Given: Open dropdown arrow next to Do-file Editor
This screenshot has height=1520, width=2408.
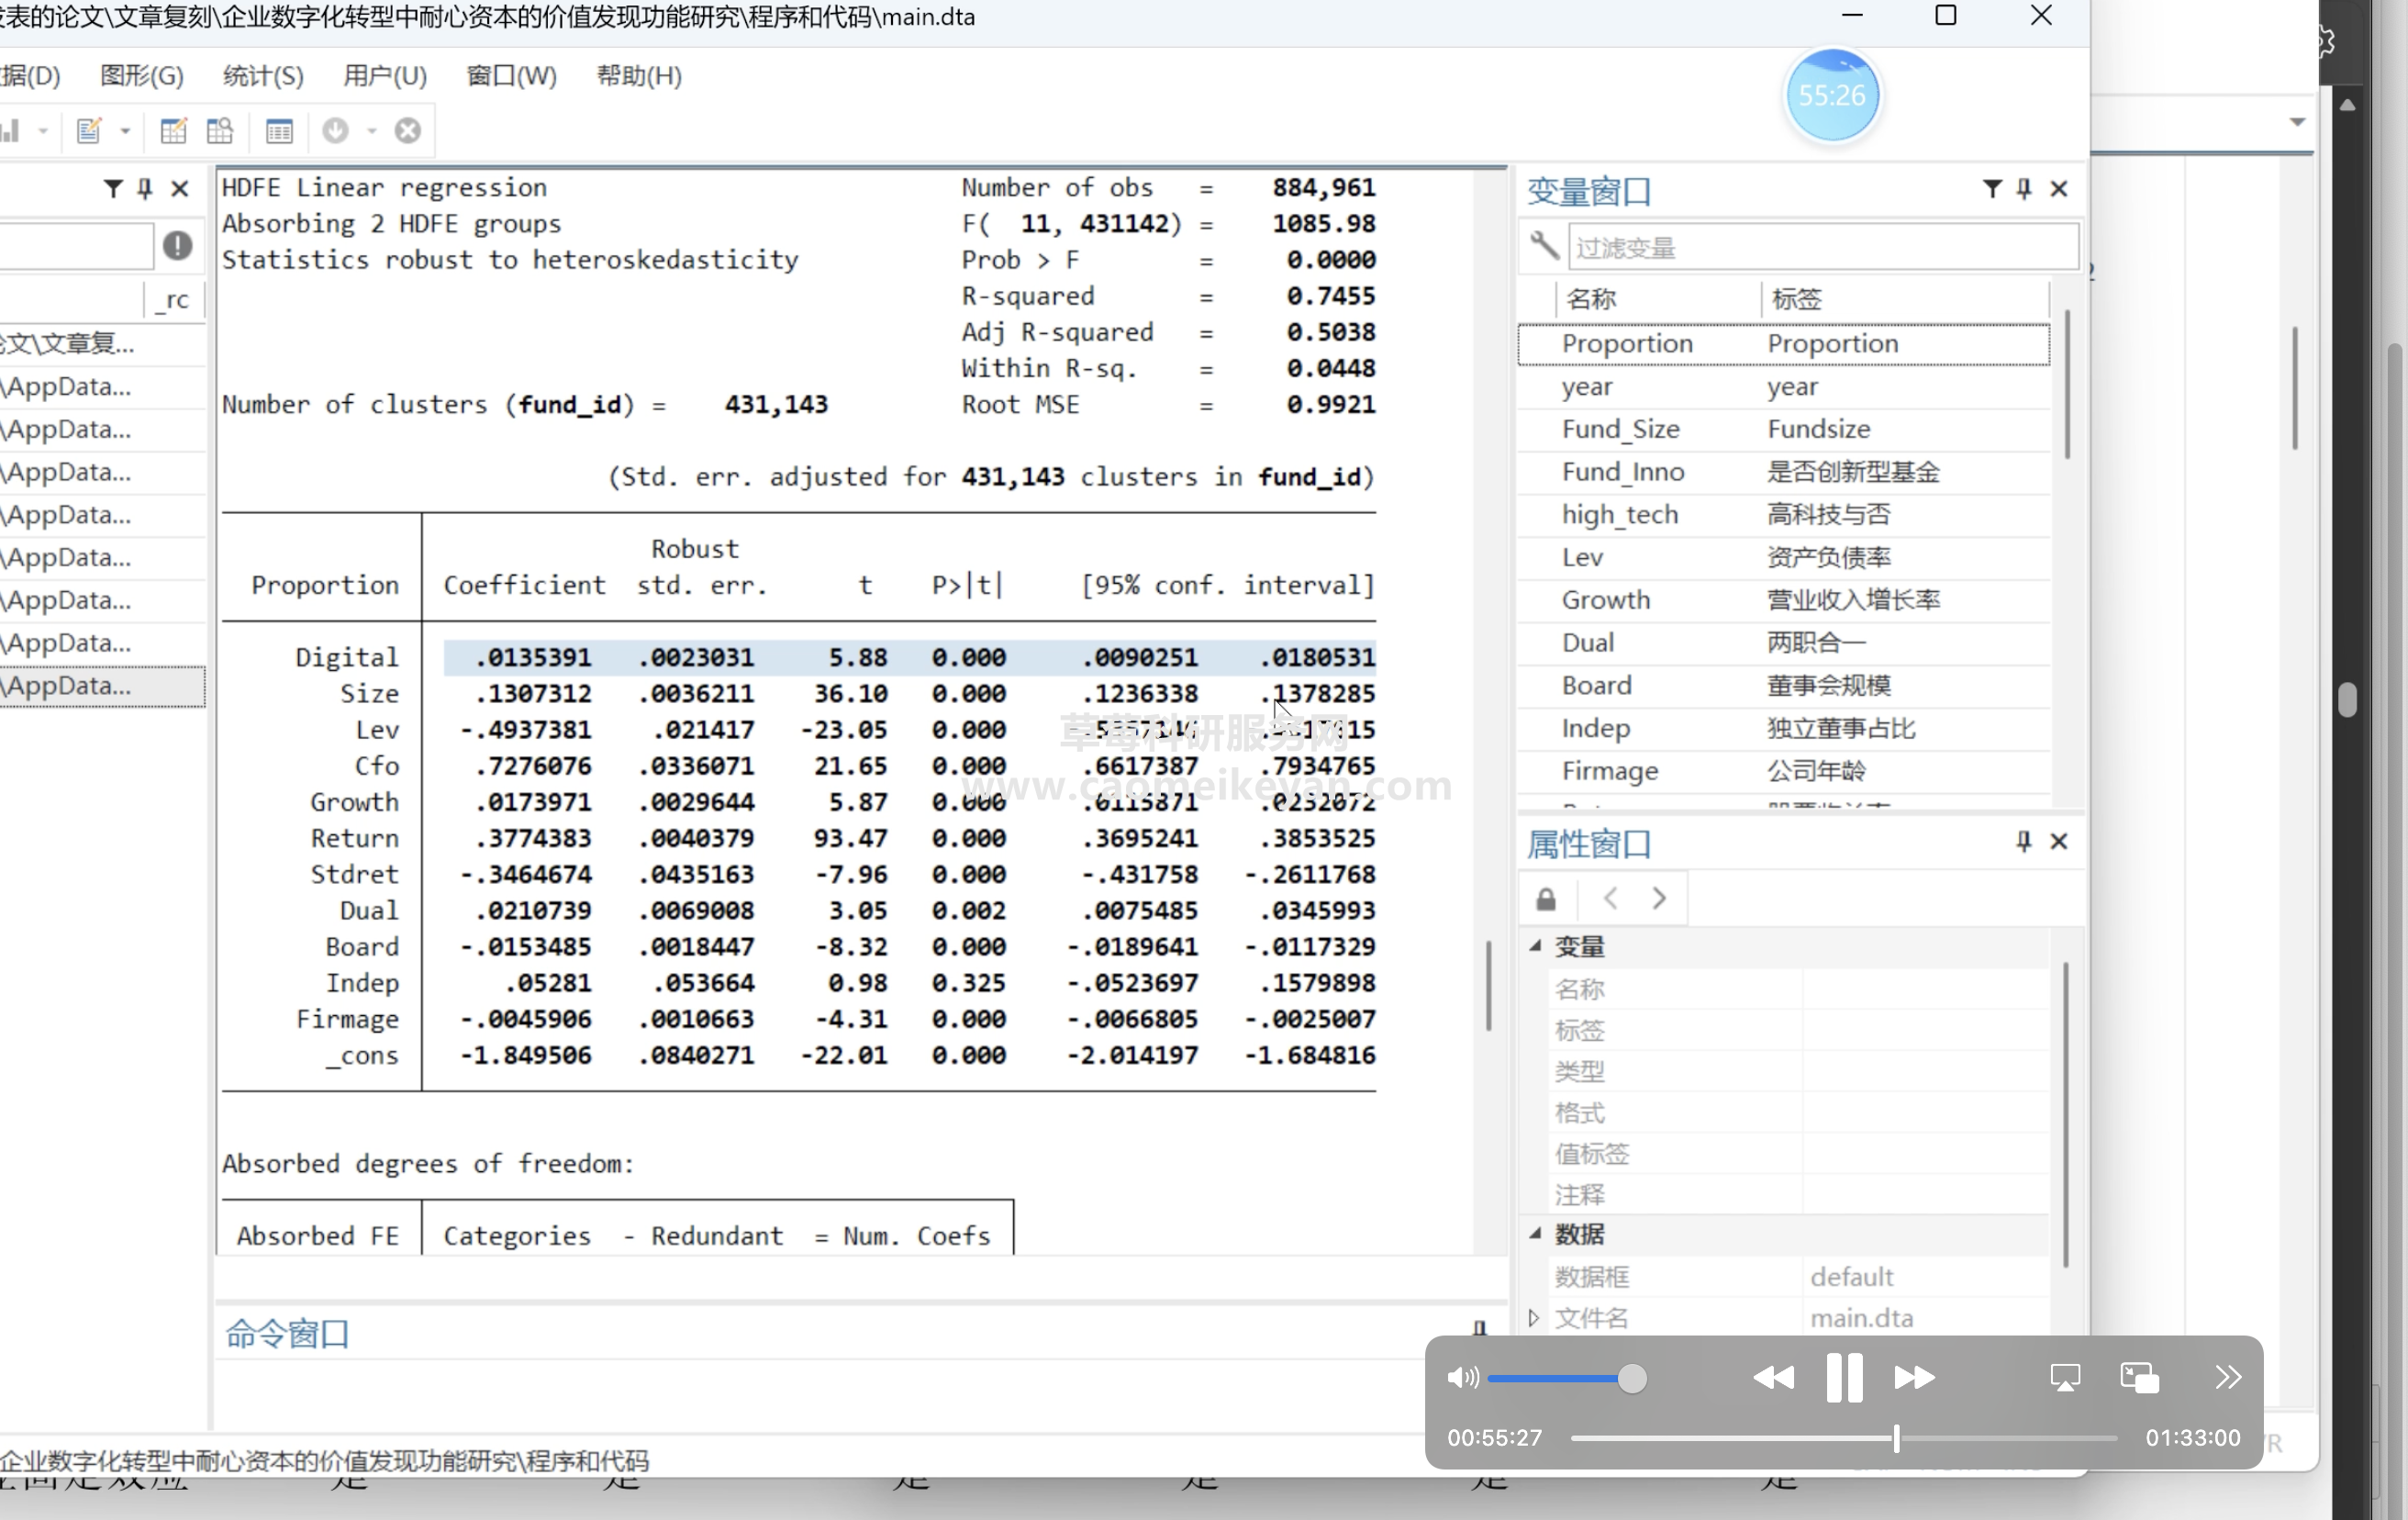Looking at the screenshot, I should pos(125,131).
